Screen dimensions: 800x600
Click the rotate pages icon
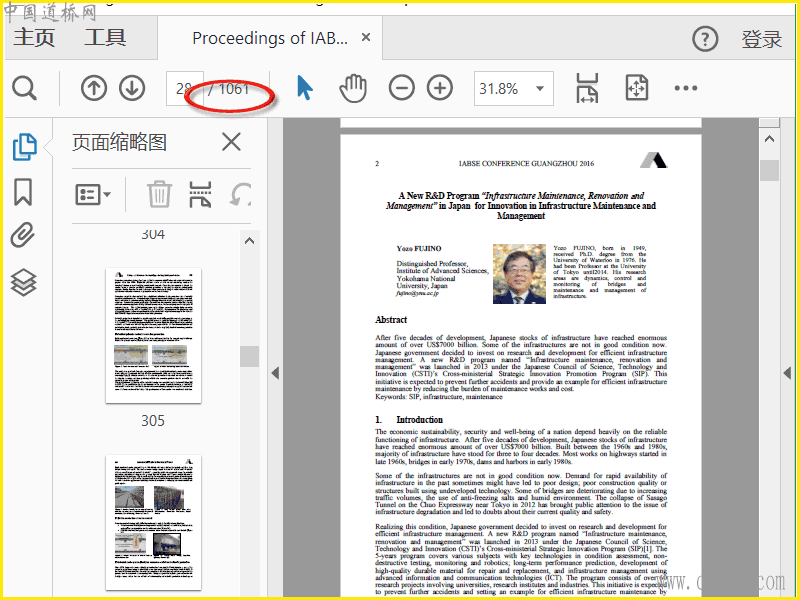[x=240, y=194]
